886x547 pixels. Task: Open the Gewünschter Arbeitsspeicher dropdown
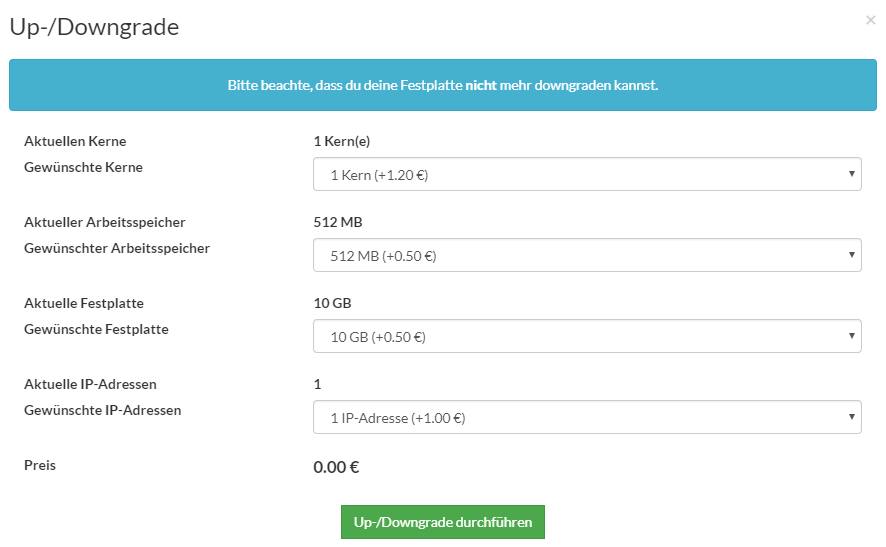click(587, 255)
